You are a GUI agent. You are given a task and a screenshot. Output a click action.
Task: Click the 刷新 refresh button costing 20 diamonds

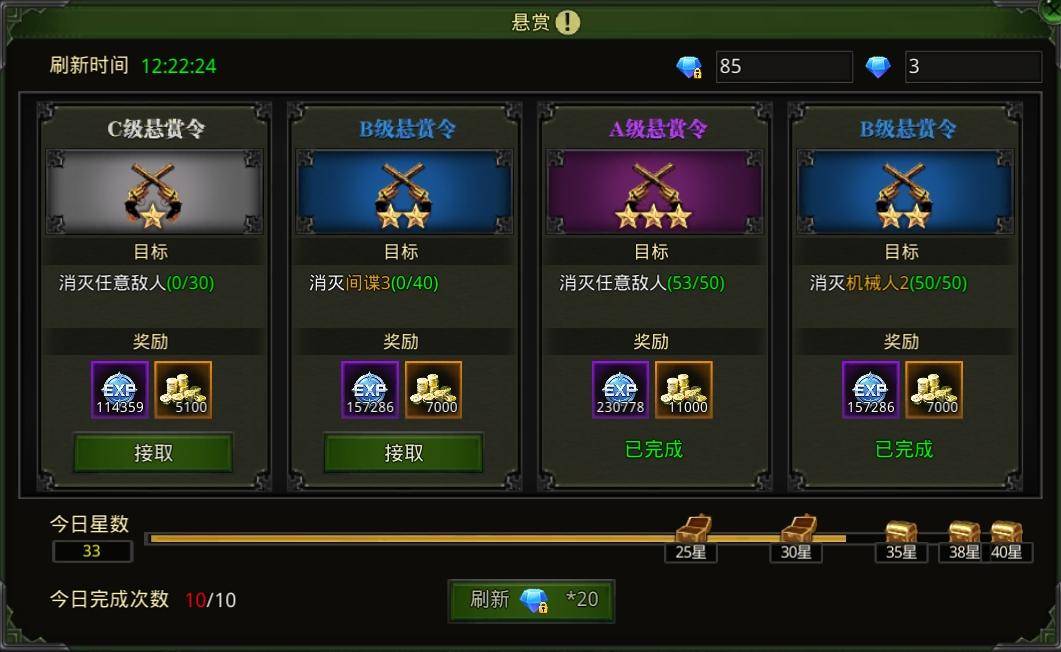(531, 600)
